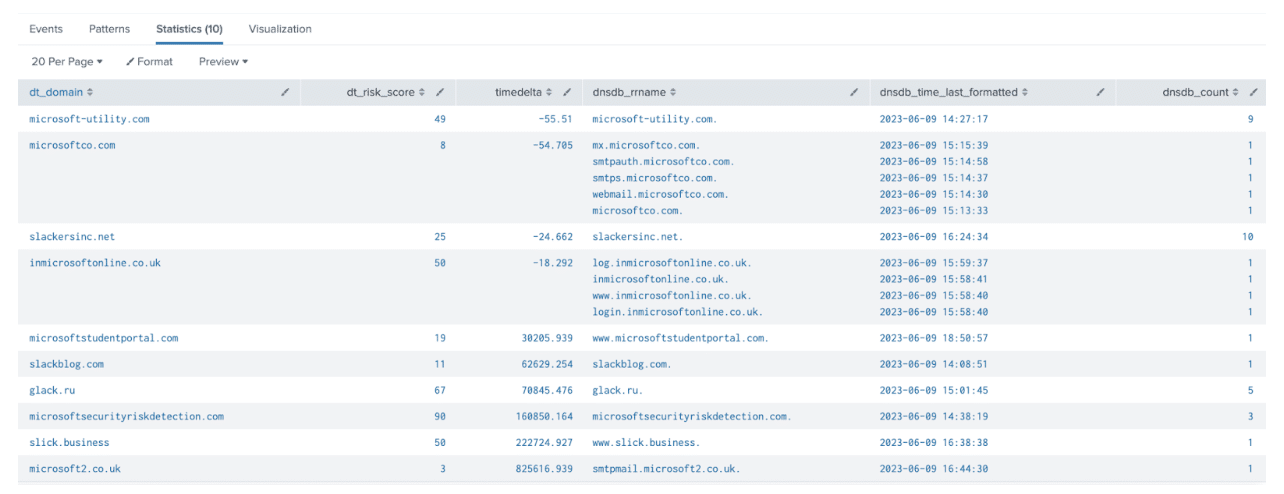Click pencil edit icon for dnsdb_rrname column

(x=854, y=92)
